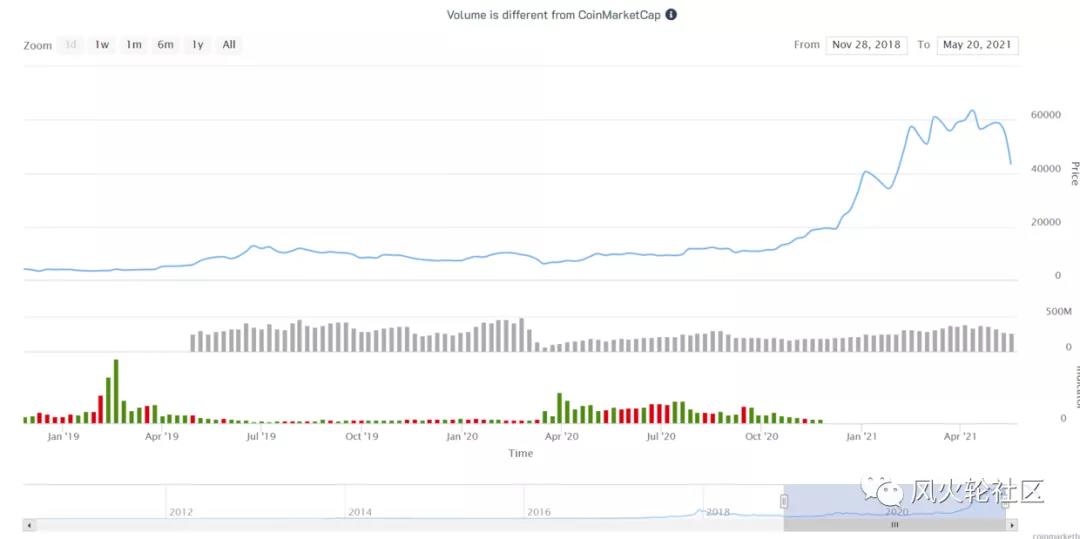Choose the 1y zoom option
The image size is (1080, 539).
click(198, 45)
